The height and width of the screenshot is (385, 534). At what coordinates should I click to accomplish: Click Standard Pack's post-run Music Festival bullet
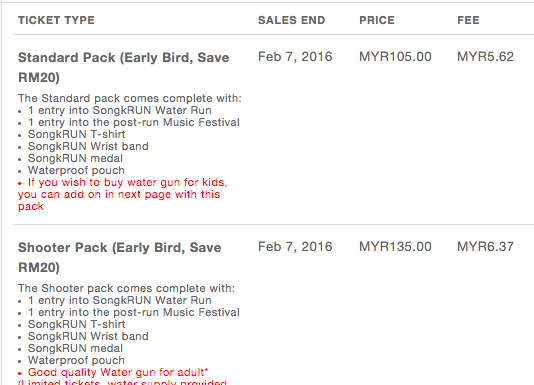[x=134, y=122]
